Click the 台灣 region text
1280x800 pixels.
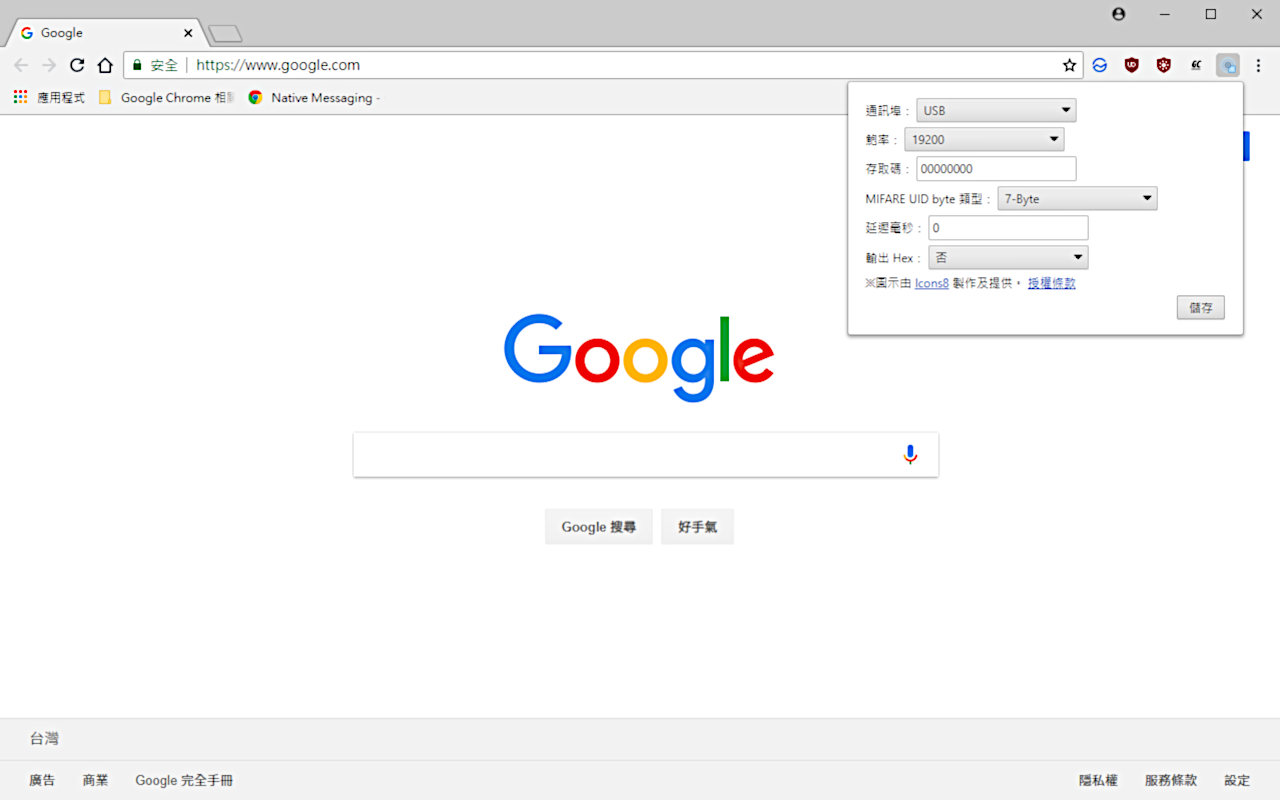(44, 739)
